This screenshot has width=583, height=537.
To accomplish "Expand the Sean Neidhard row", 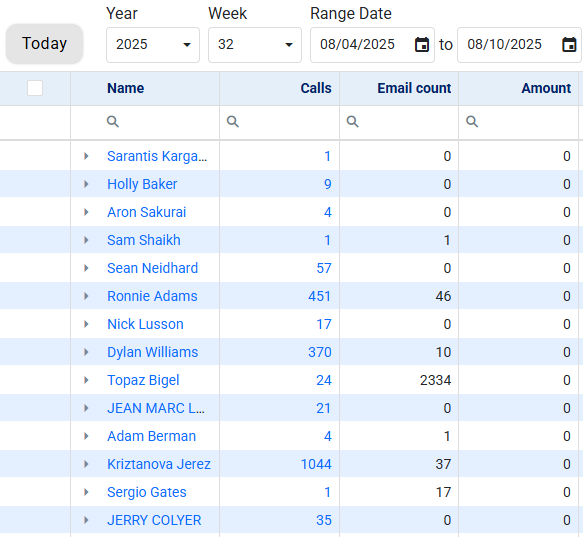I will pos(86,268).
